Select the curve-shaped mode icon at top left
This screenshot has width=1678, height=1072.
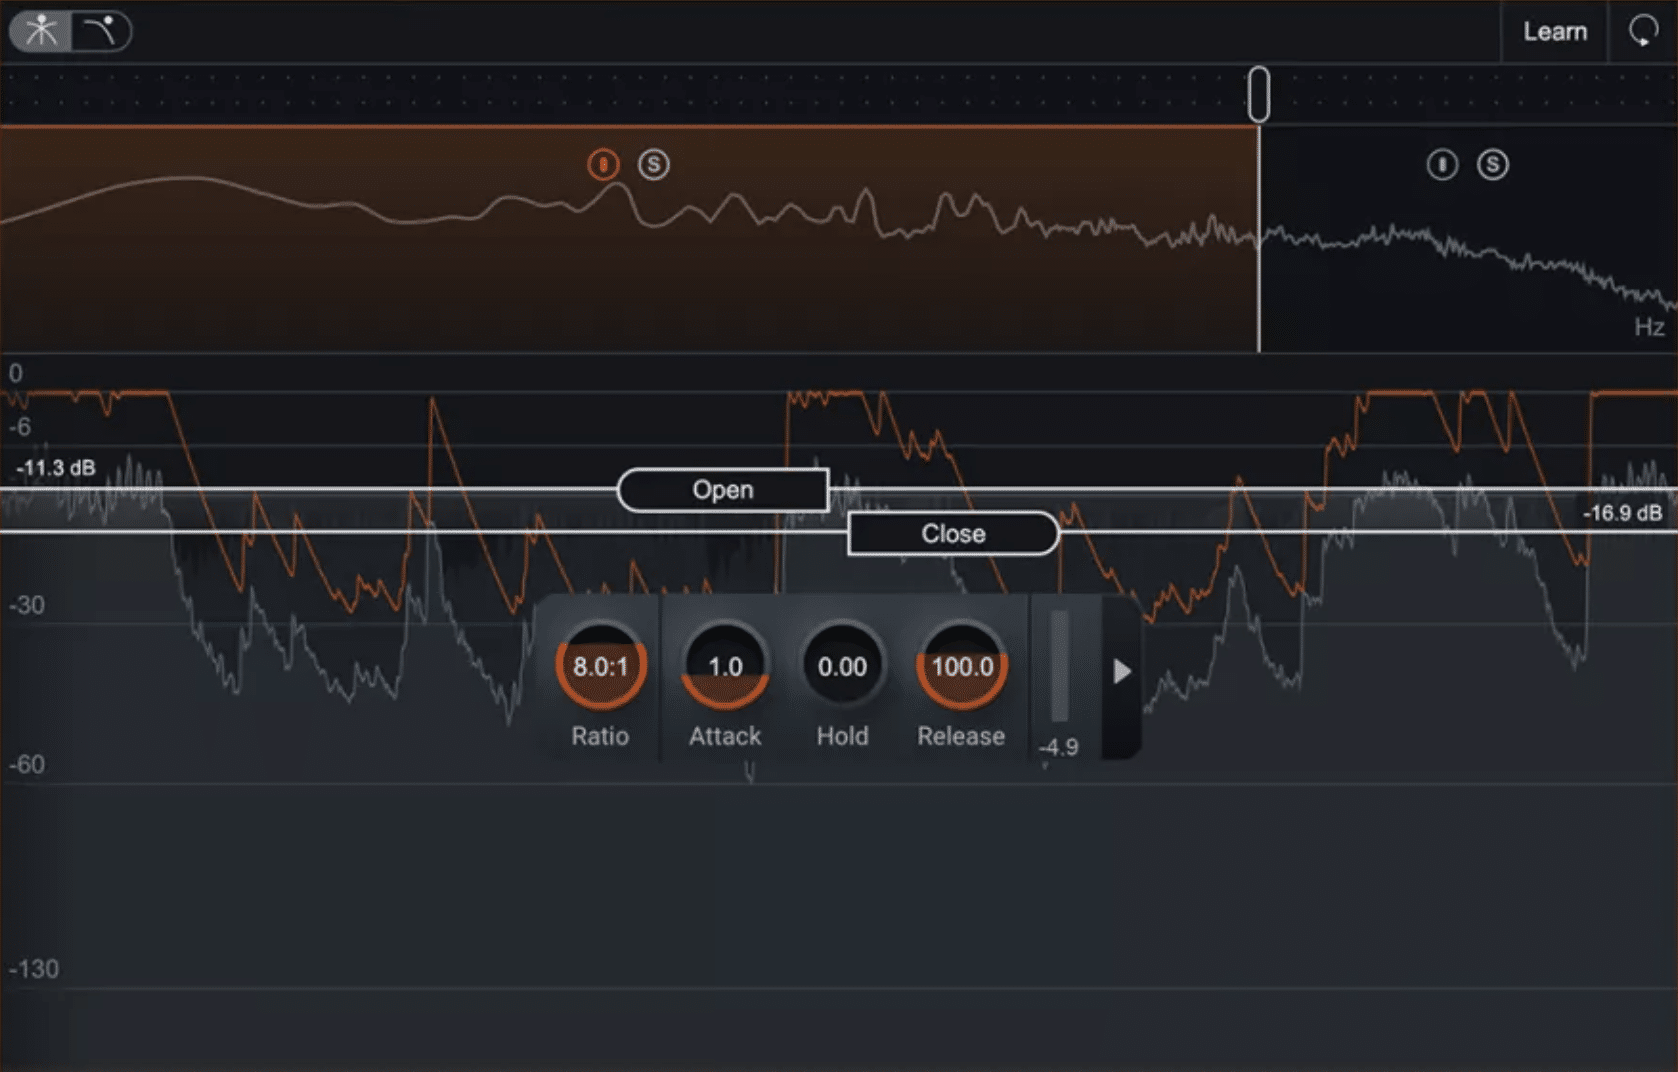pyautogui.click(x=101, y=31)
